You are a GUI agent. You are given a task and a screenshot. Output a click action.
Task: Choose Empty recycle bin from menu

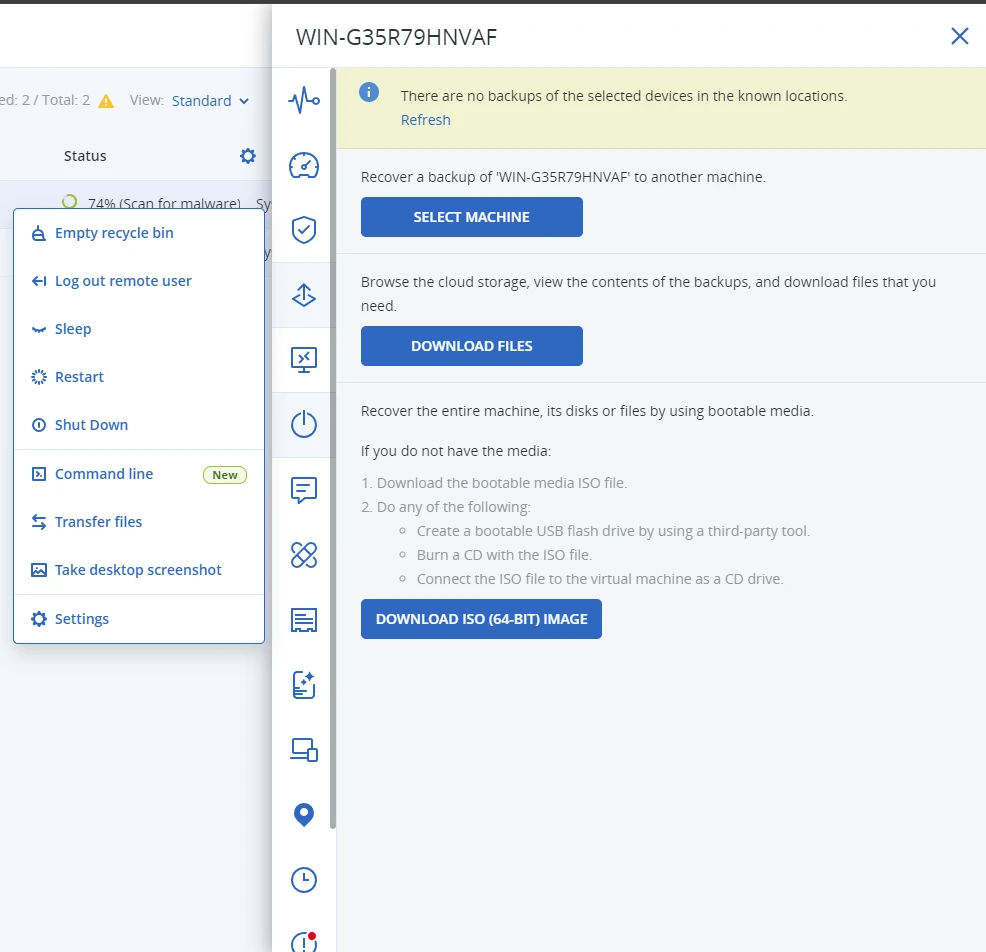[x=138, y=233]
